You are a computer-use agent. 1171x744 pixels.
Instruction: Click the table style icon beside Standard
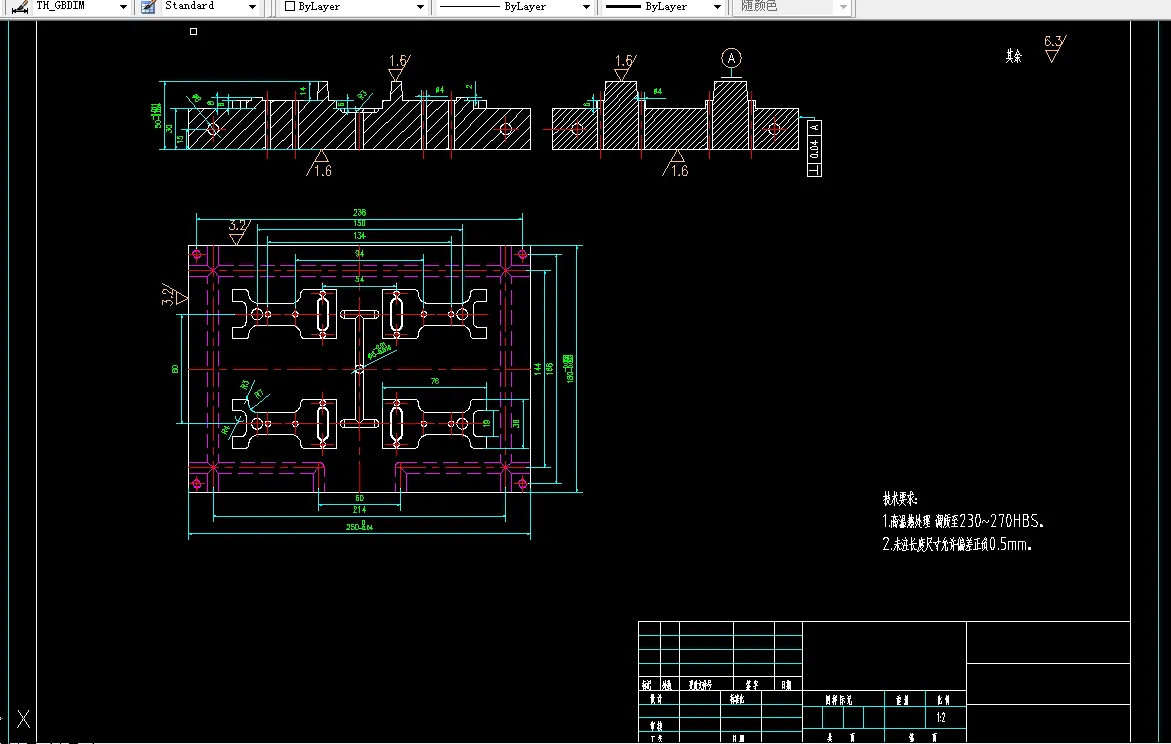[x=149, y=7]
